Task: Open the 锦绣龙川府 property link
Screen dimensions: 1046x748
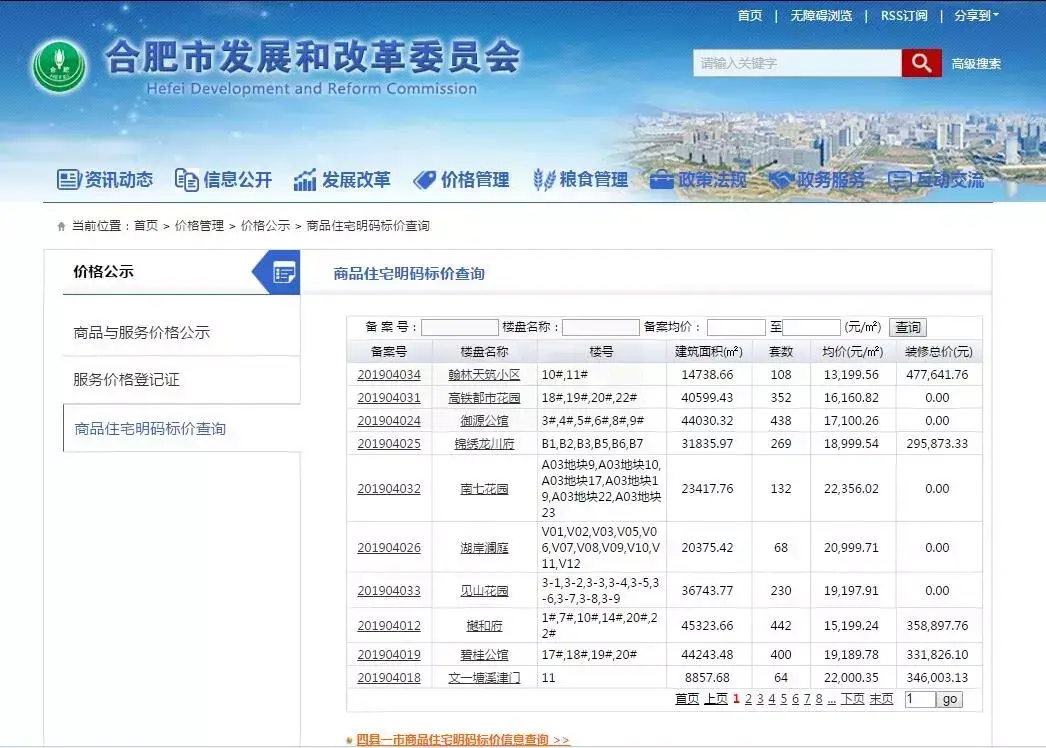Action: pos(484,444)
